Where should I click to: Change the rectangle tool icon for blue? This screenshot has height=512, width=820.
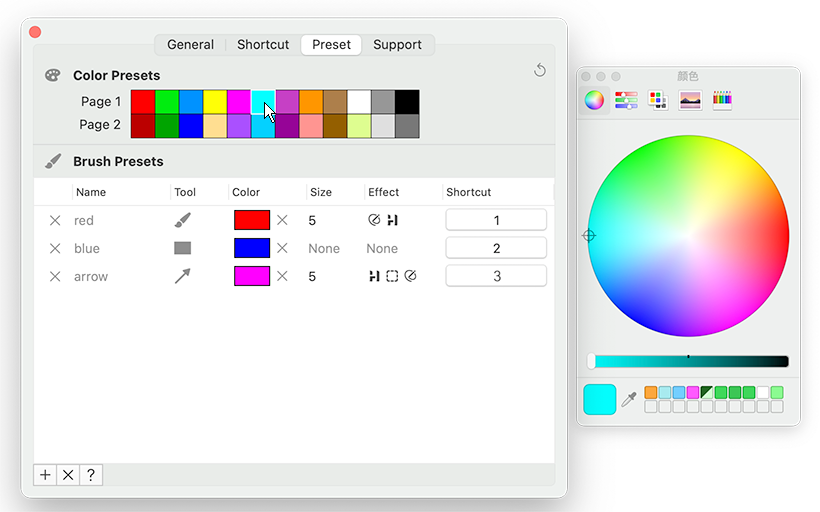[183, 248]
